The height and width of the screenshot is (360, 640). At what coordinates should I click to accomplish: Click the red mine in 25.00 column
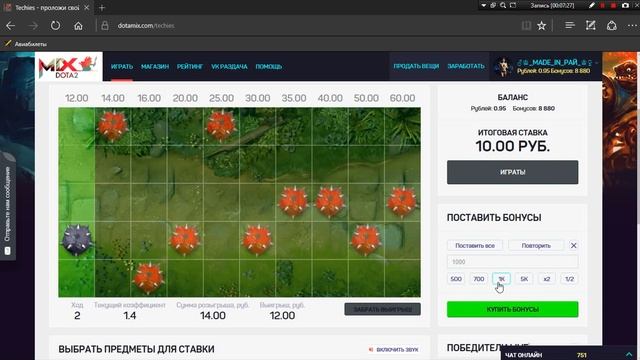coord(221,125)
